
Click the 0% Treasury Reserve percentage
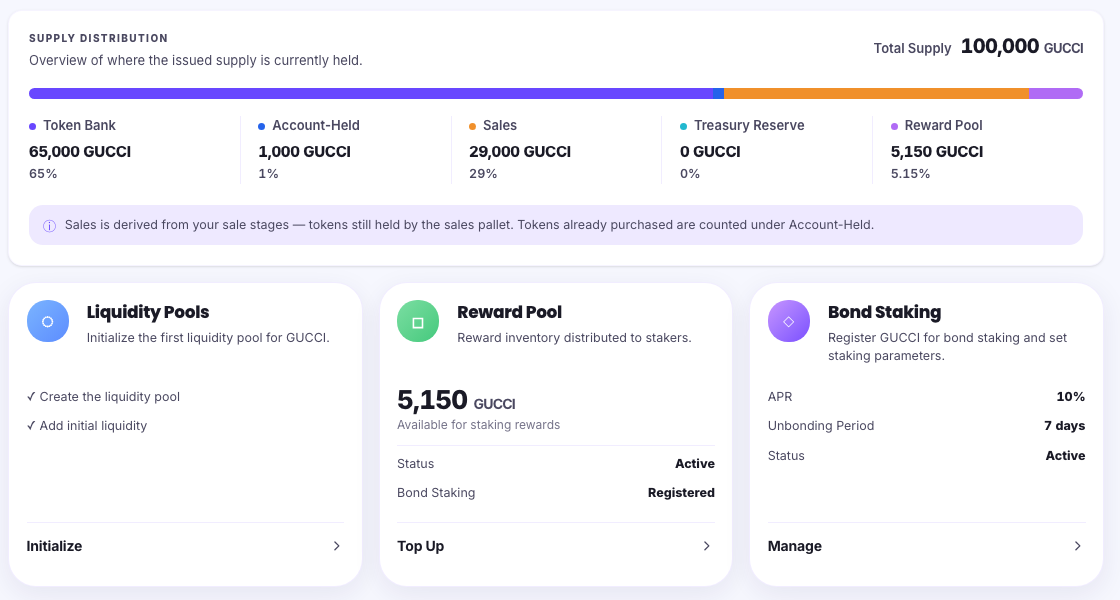coord(690,174)
